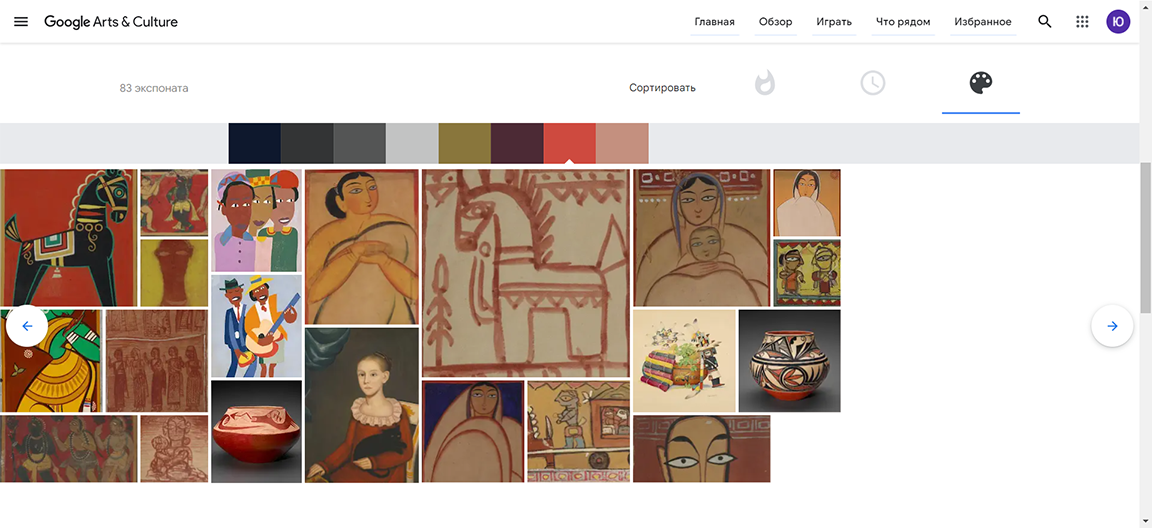The image size is (1152, 528).
Task: Sort by color palette icon
Action: [981, 83]
